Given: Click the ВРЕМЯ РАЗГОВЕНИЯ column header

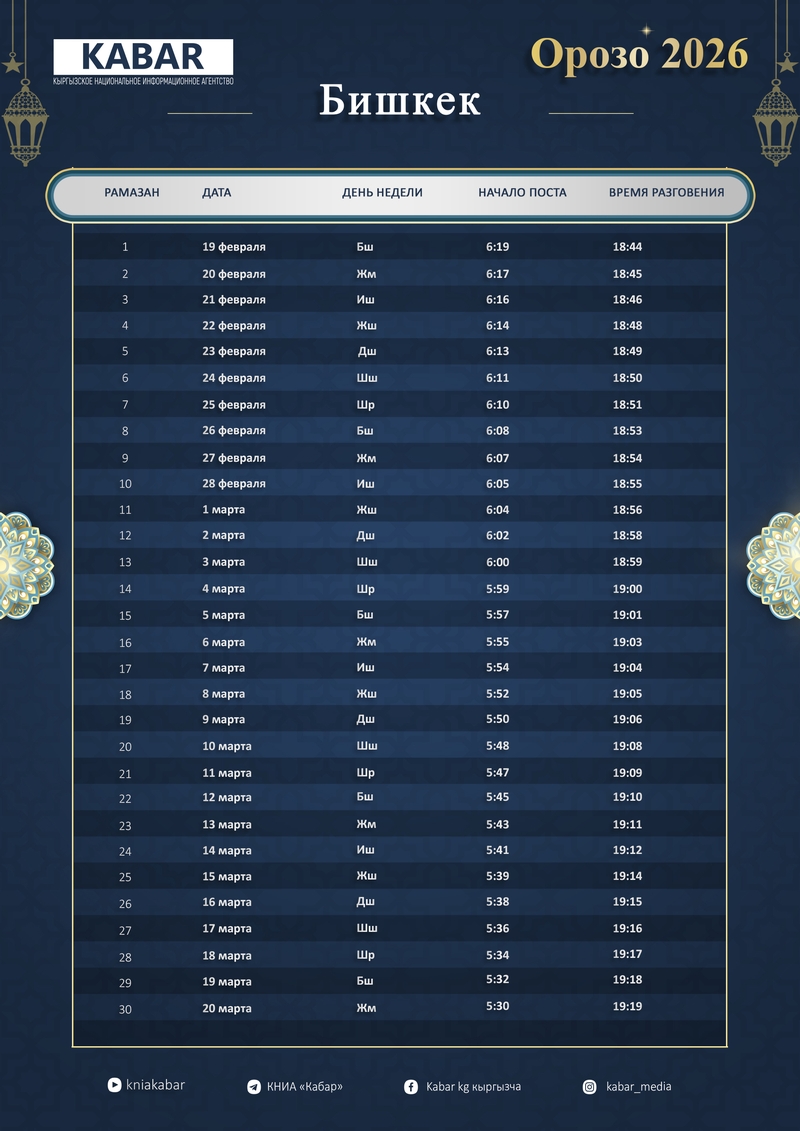Looking at the screenshot, I should (x=666, y=193).
